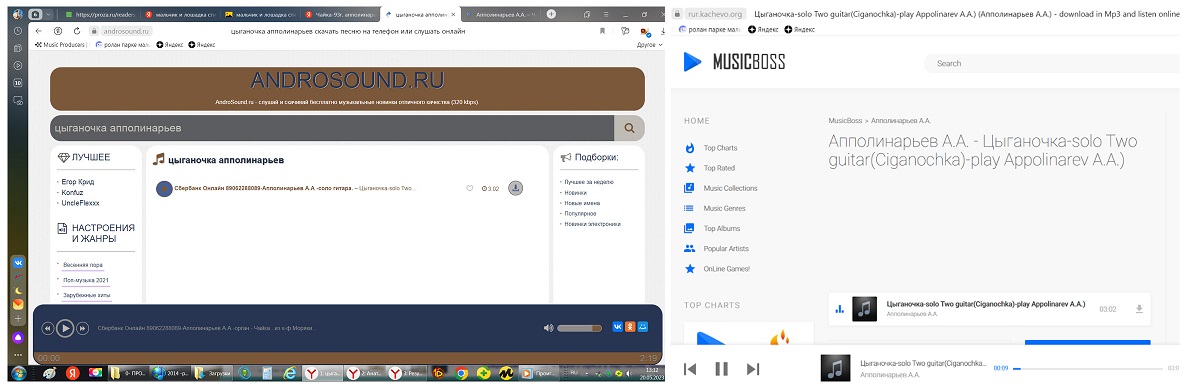Download the Цыганочка-solo track on MusicBoss
The image size is (1186, 389).
point(1139,309)
